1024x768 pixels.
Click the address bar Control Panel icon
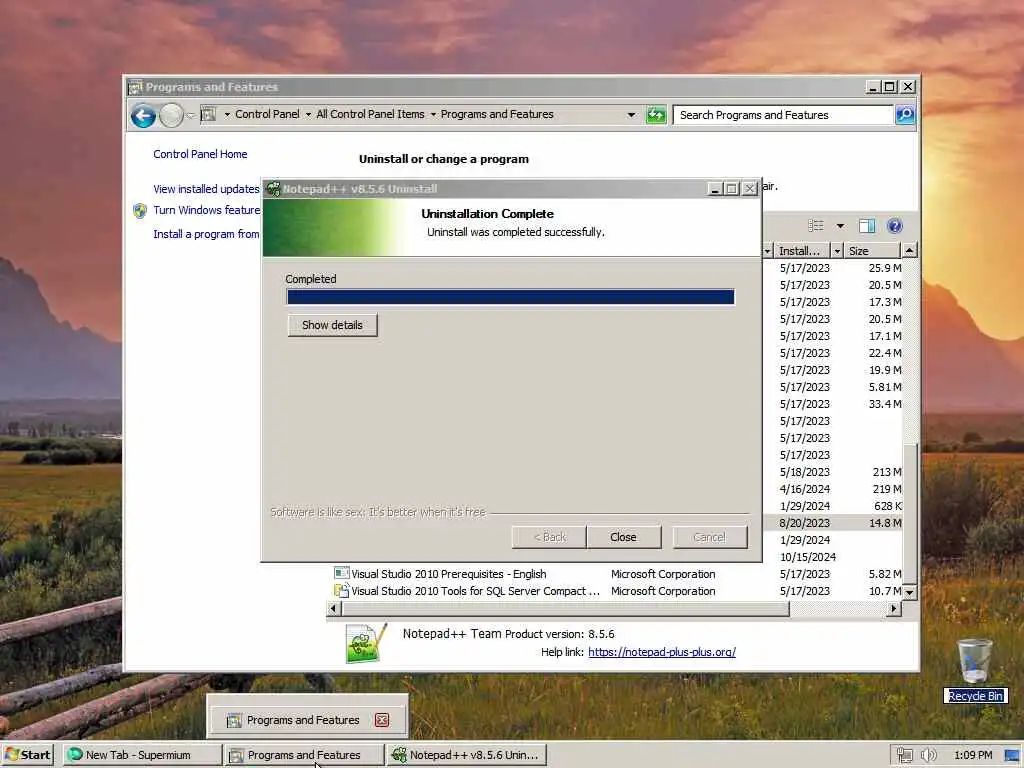tap(208, 114)
